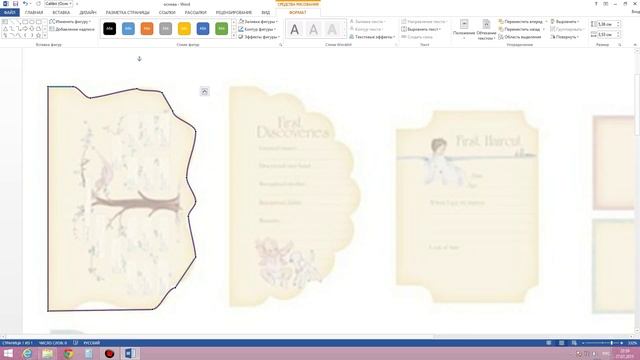The width and height of the screenshot is (640, 360).
Task: Open Обтекание текстом wrap menu
Action: (x=486, y=29)
